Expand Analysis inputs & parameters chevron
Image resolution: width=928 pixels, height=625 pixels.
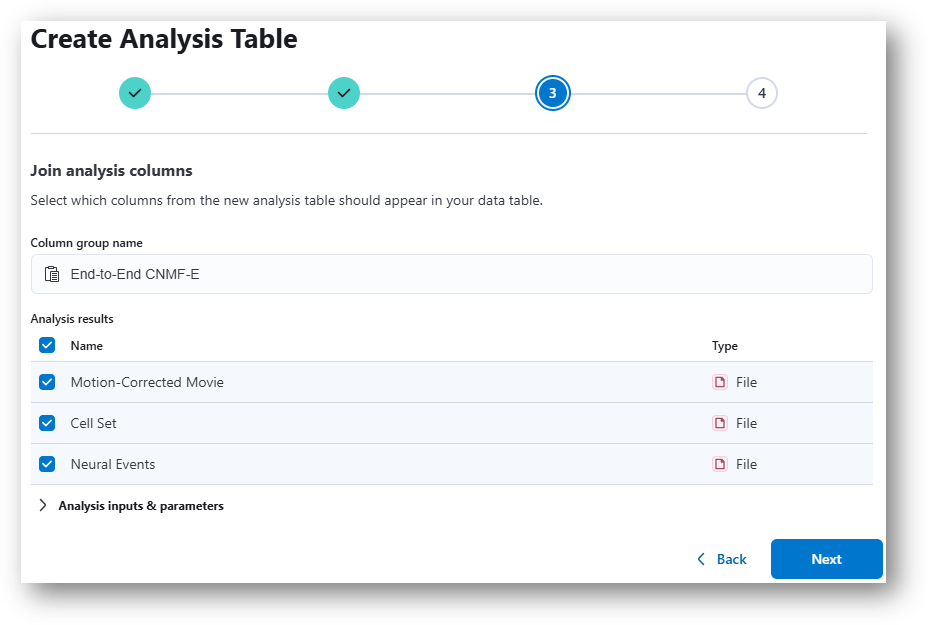click(x=43, y=505)
